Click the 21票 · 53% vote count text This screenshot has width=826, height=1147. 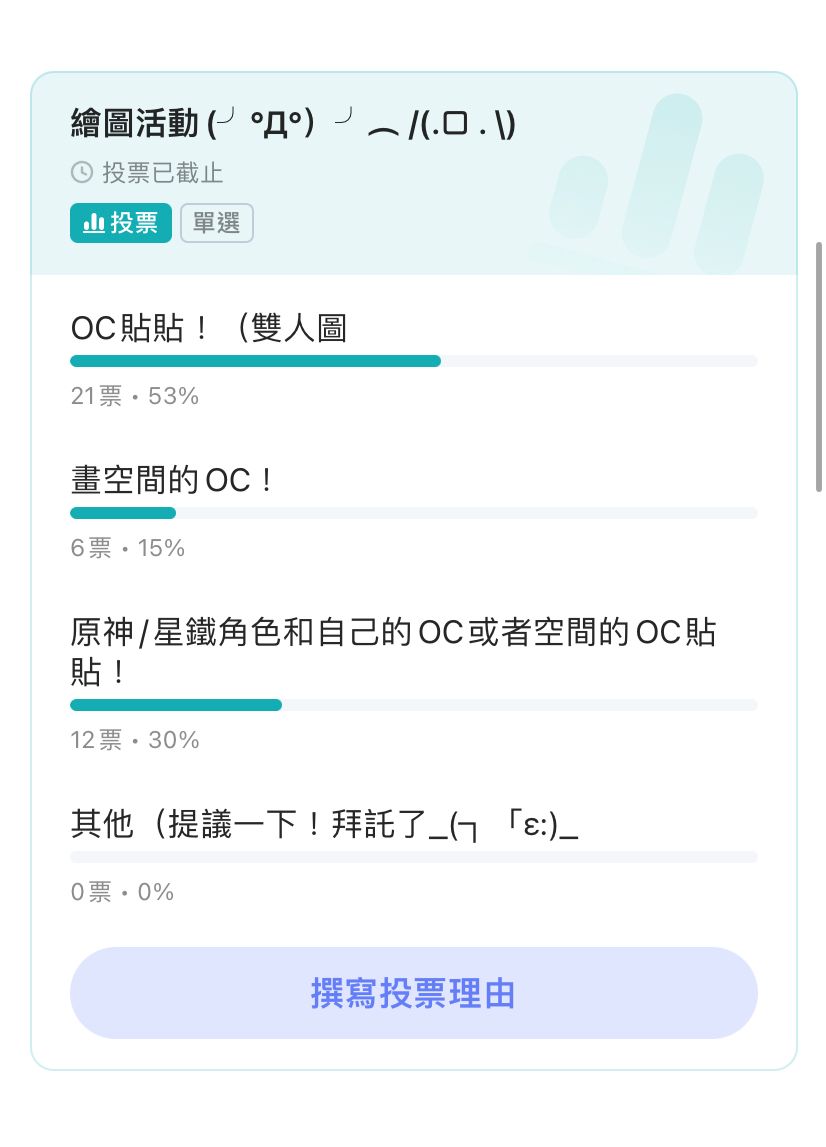point(134,396)
